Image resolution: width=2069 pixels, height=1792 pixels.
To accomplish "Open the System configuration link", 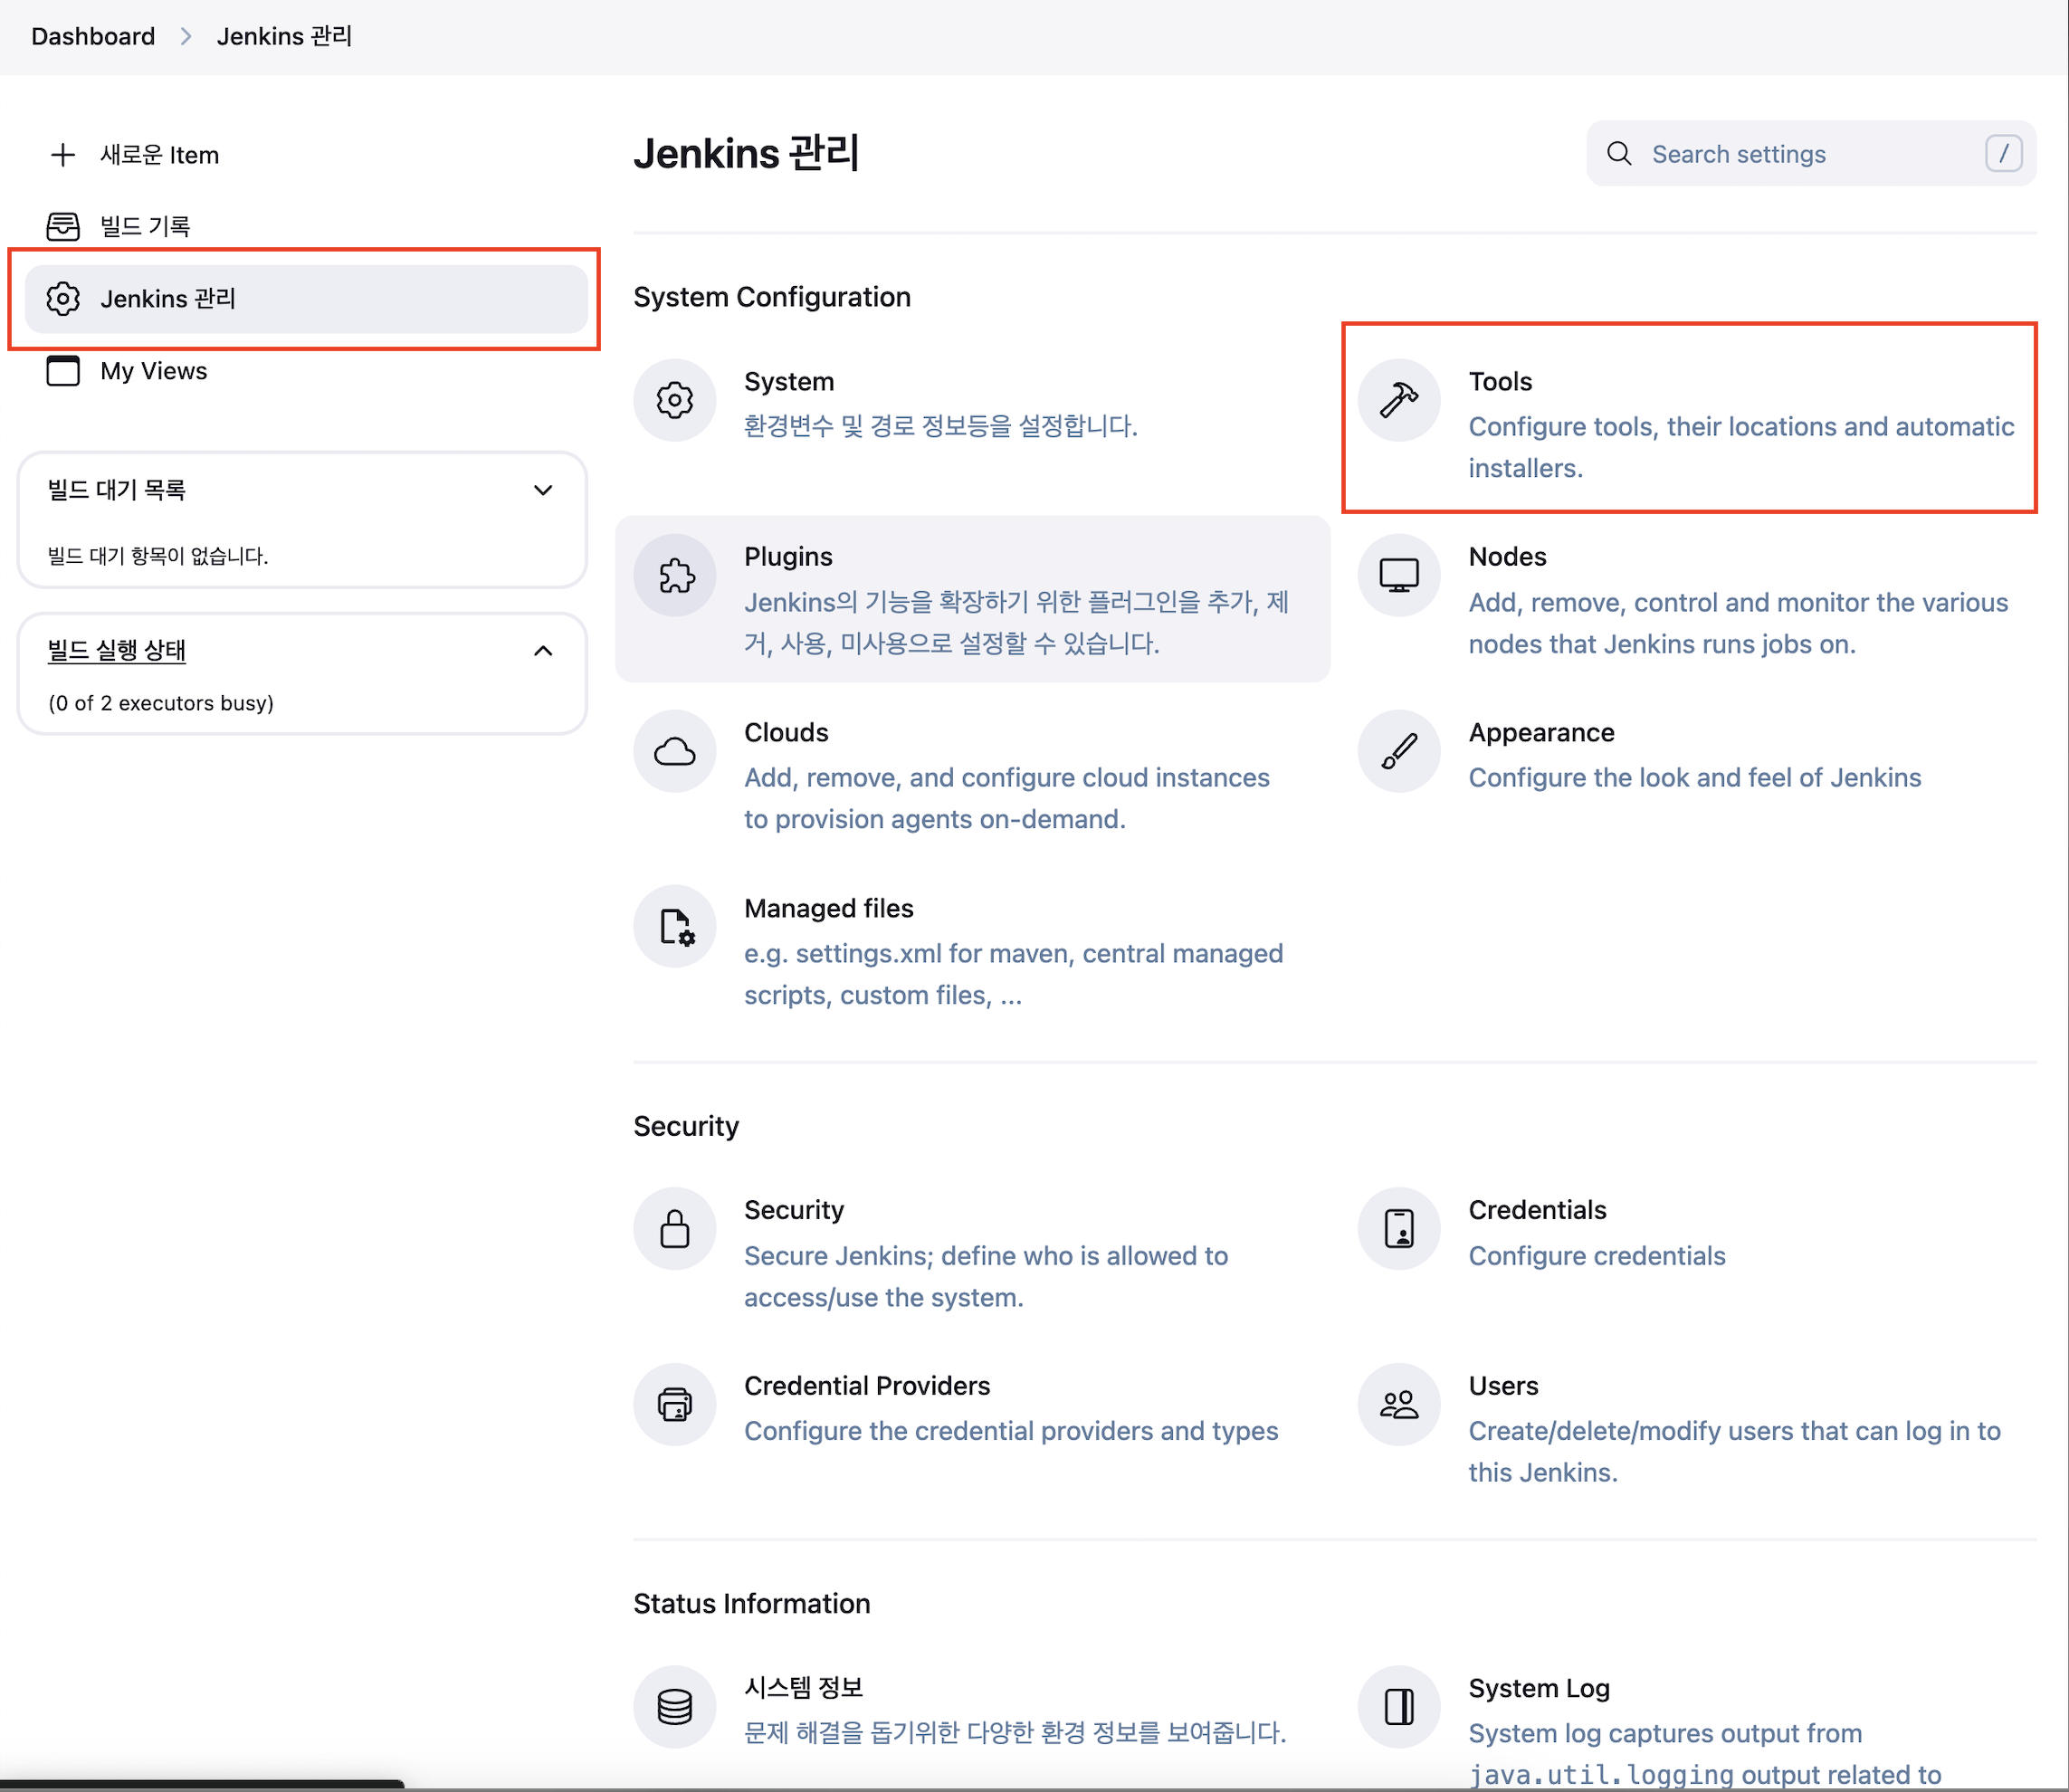I will click(788, 382).
